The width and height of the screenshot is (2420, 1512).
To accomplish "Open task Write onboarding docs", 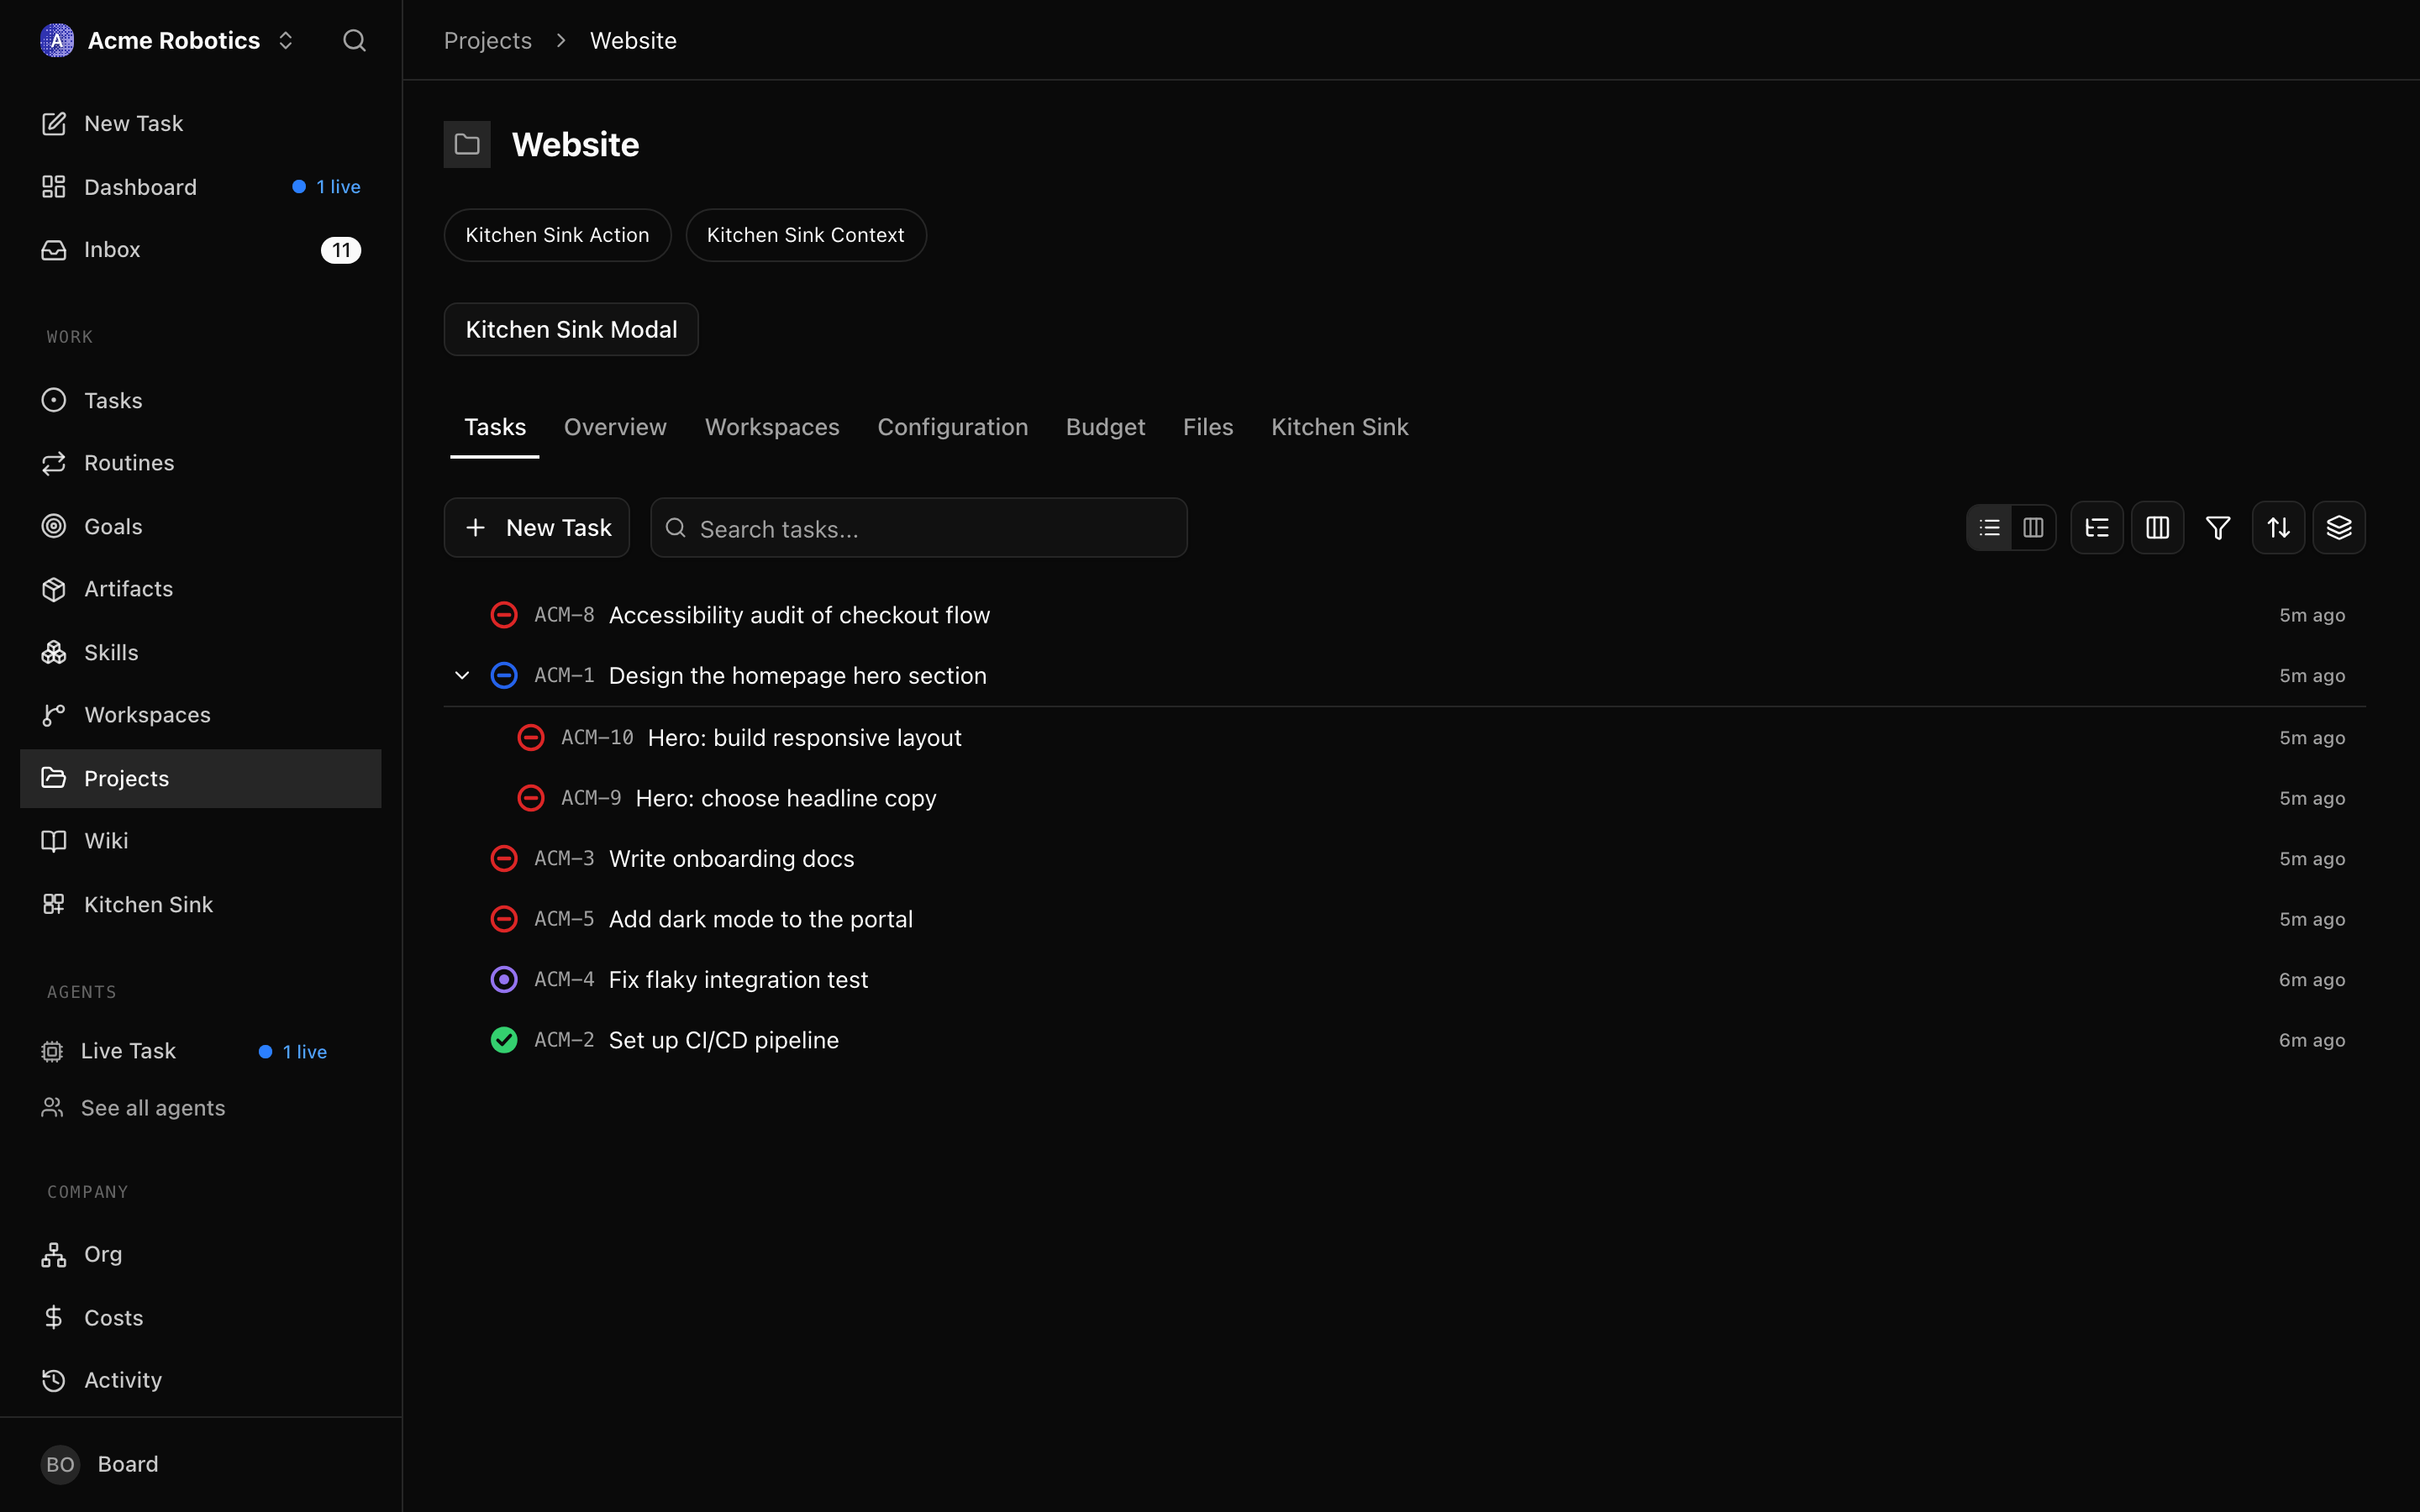I will click(x=1404, y=858).
